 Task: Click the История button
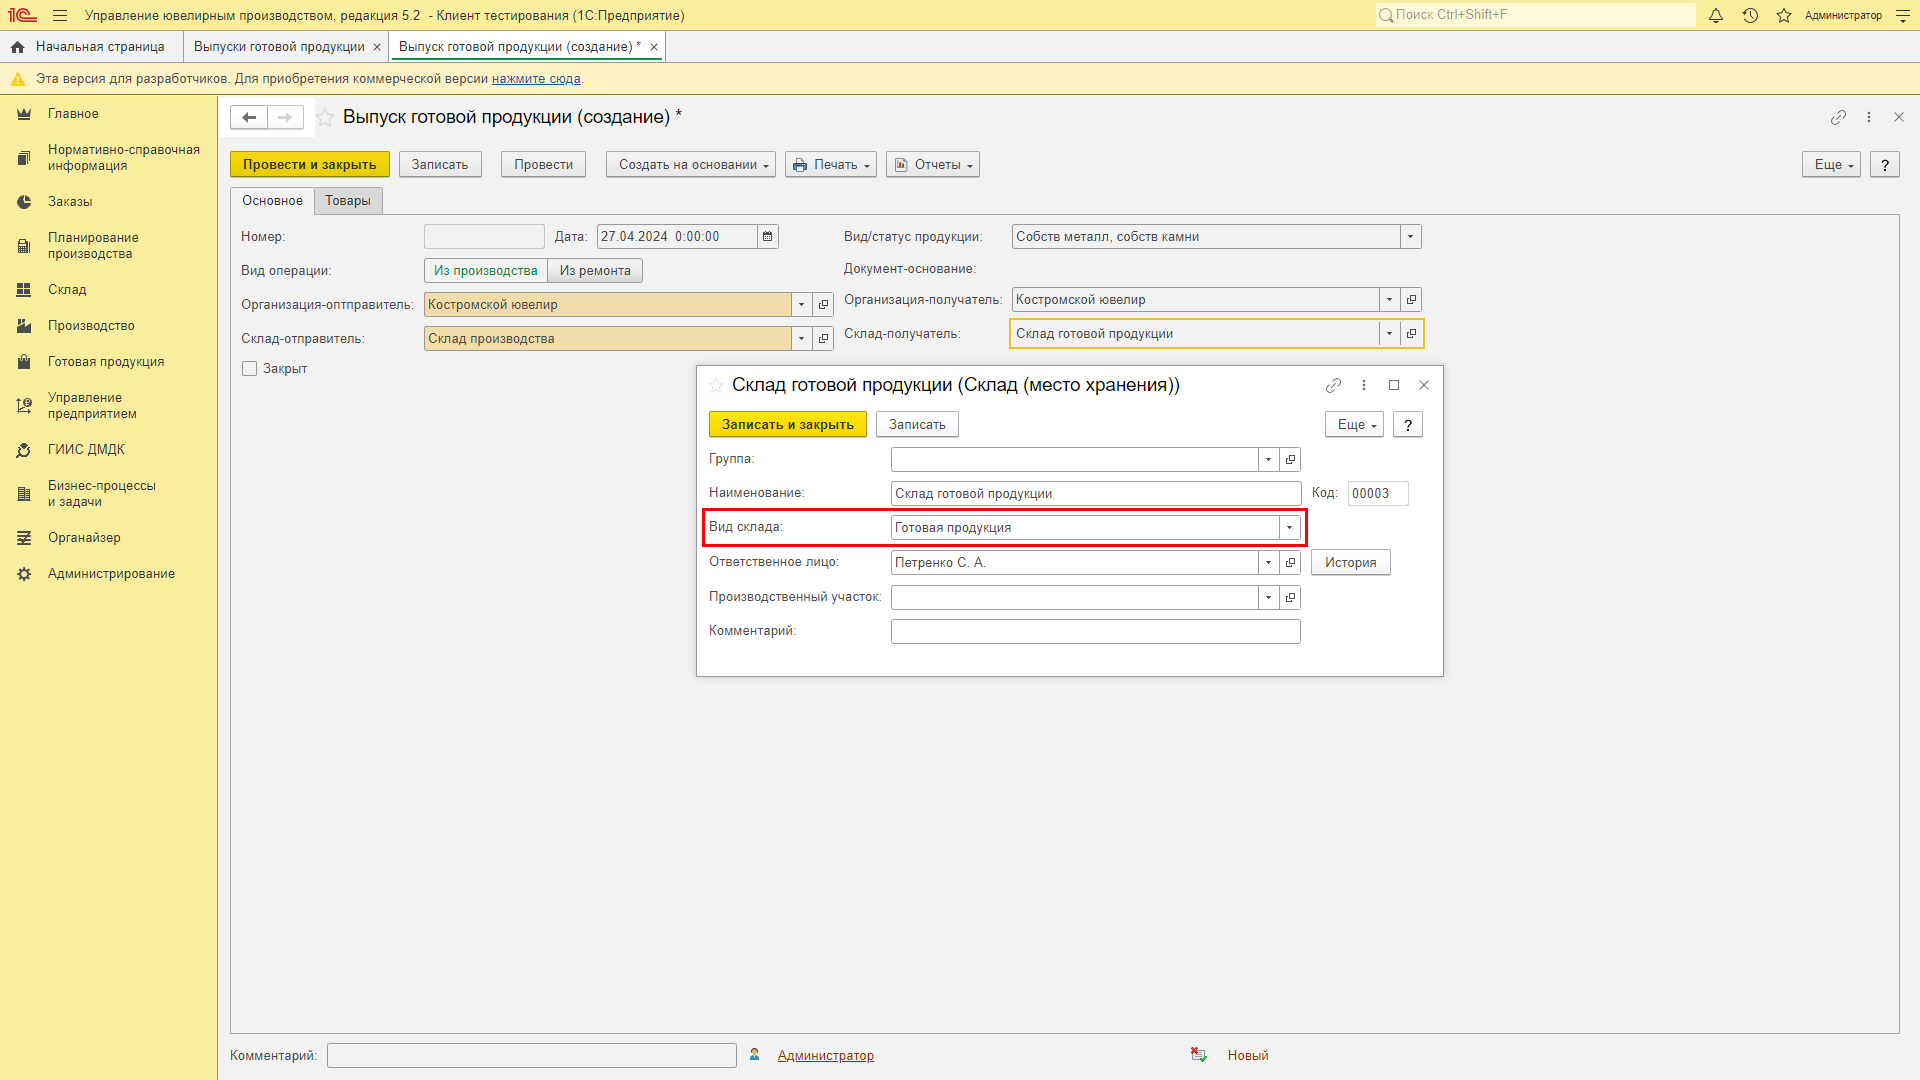pos(1351,563)
